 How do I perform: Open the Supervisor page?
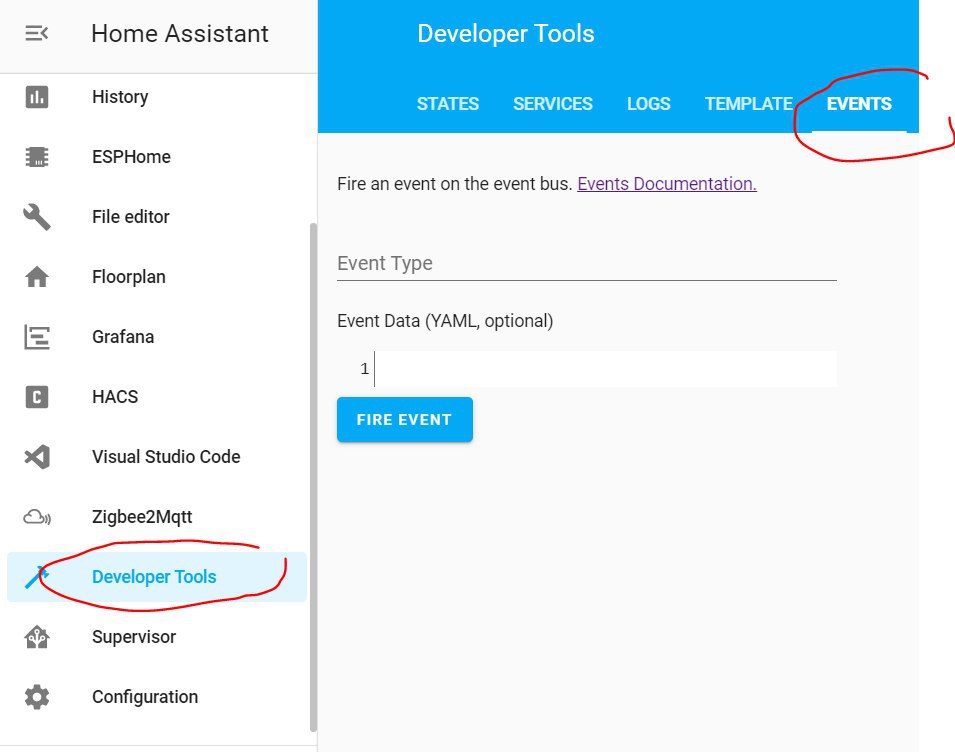coord(157,637)
